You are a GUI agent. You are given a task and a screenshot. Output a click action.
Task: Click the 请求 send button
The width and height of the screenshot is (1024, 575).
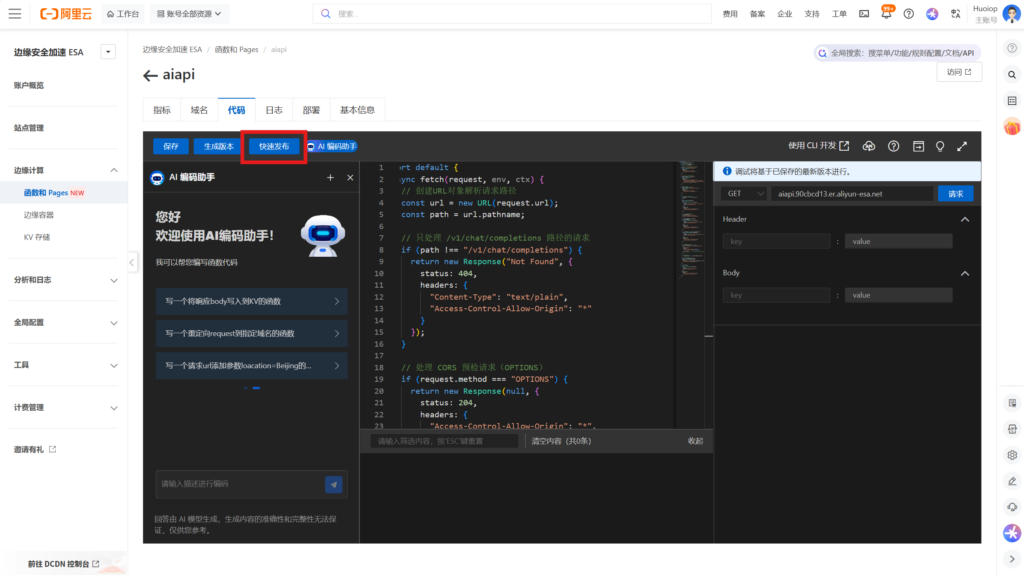(955, 193)
